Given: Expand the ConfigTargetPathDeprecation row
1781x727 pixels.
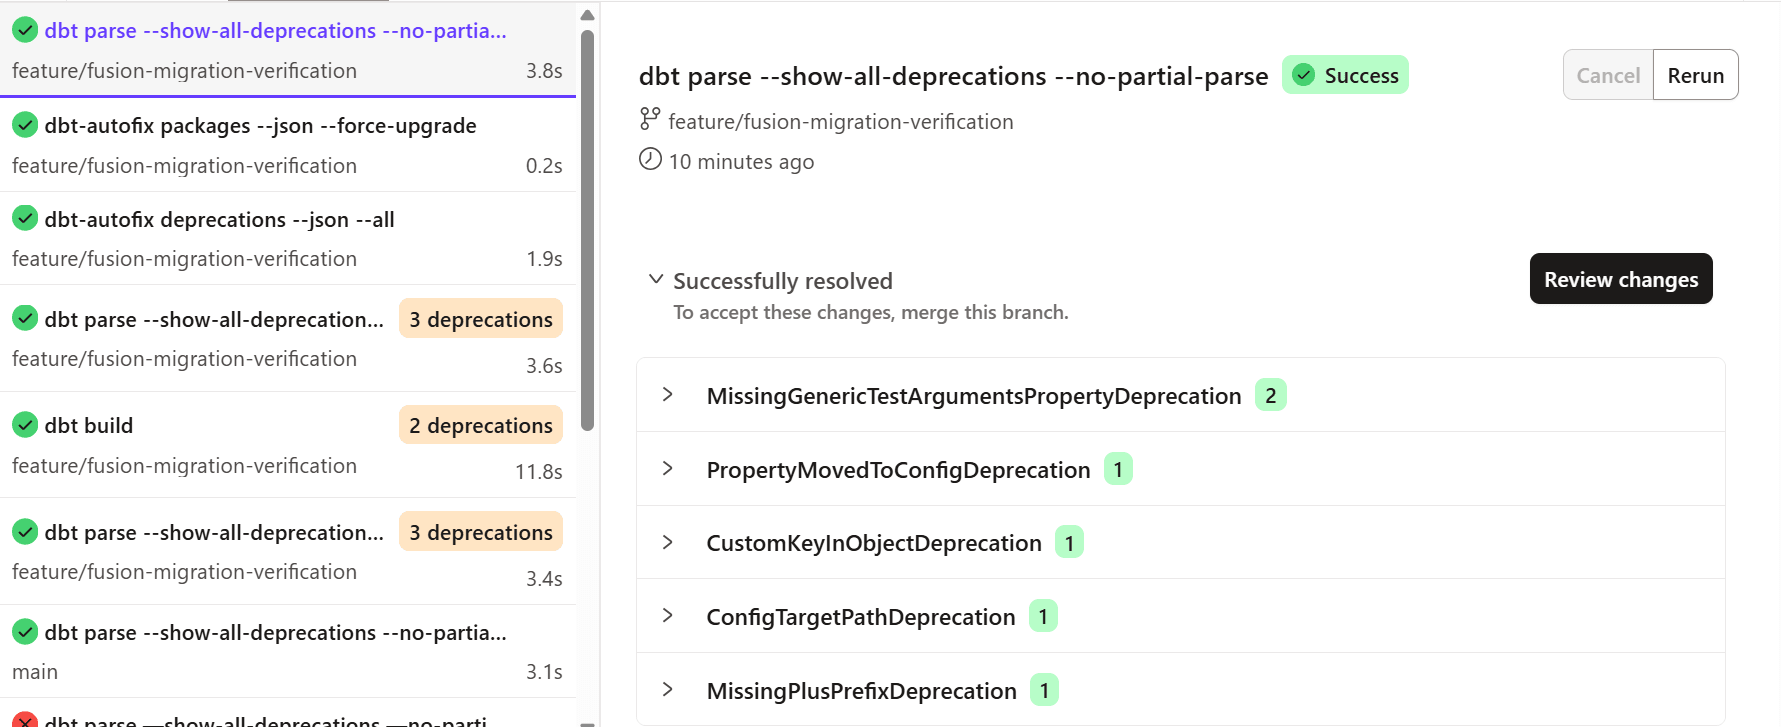Looking at the screenshot, I should coord(668,616).
